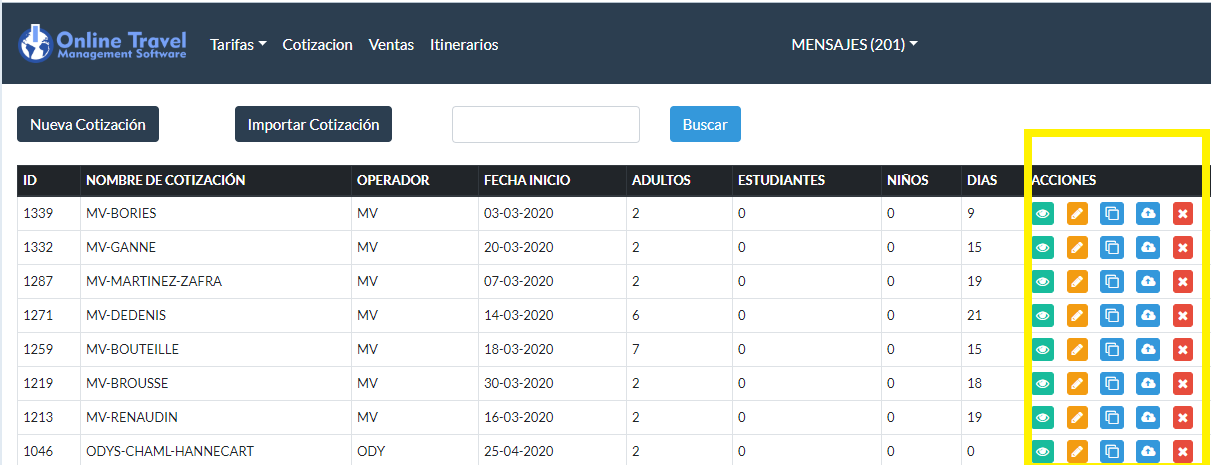Open the Ventas menu item
1211x465 pixels.
(x=391, y=45)
